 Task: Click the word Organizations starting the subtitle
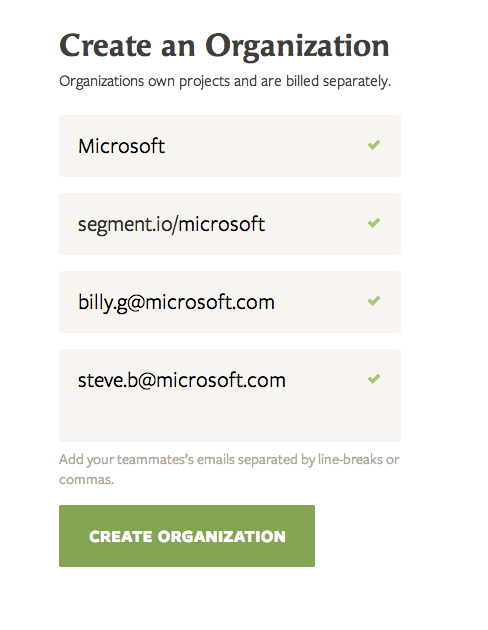(102, 82)
